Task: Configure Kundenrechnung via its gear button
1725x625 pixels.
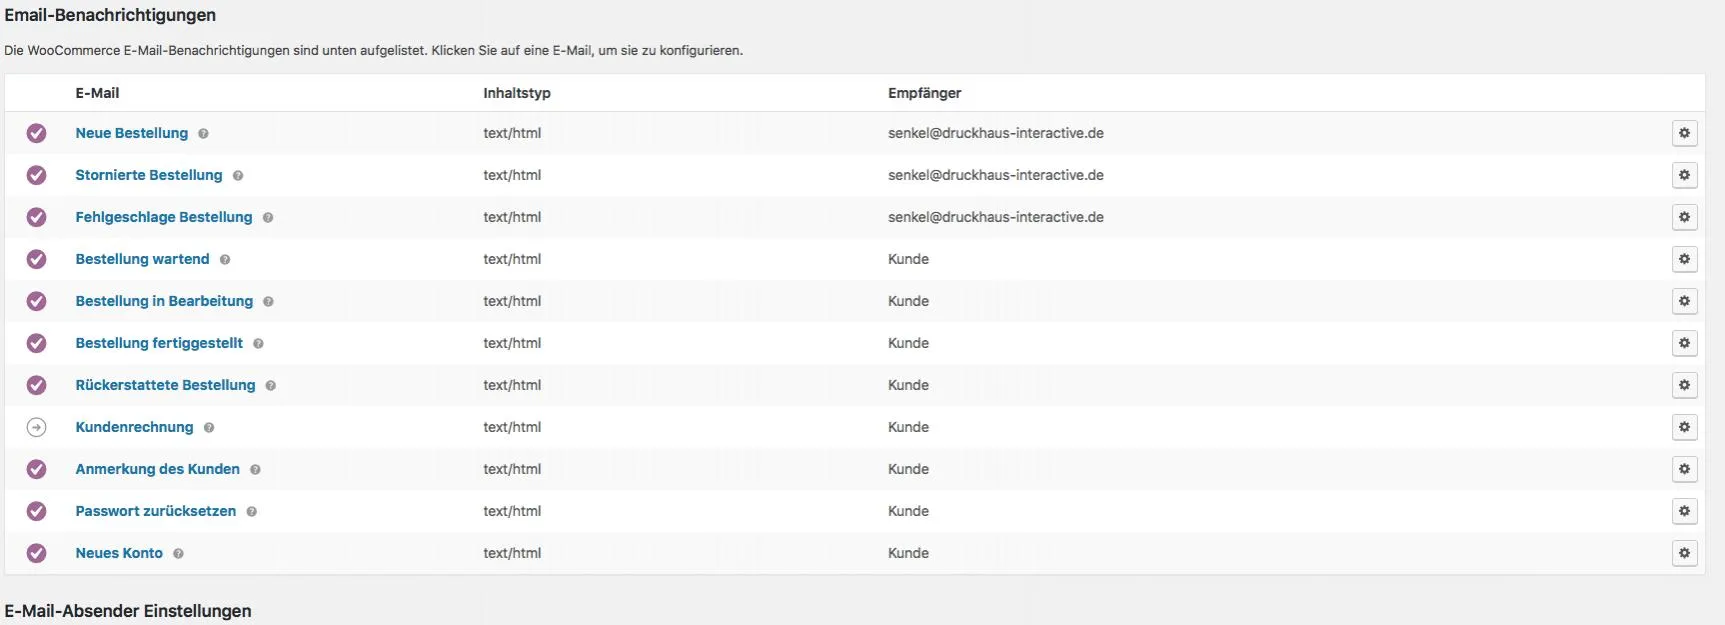Action: pyautogui.click(x=1684, y=427)
